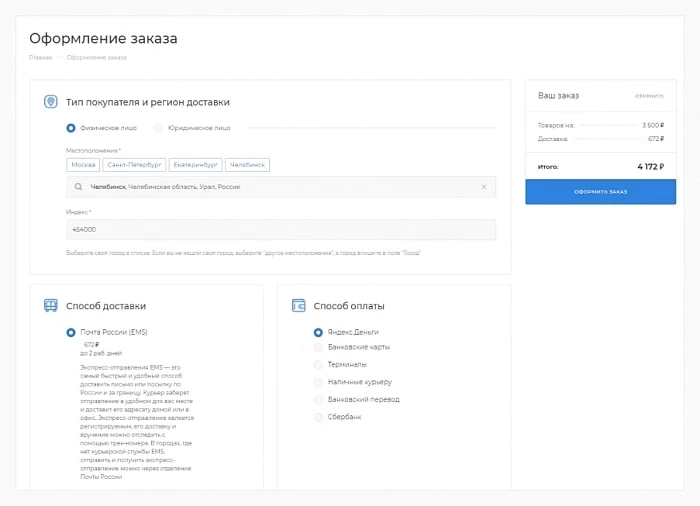700x506 pixels.
Task: Select Банковские карты payment method
Action: click(x=318, y=347)
